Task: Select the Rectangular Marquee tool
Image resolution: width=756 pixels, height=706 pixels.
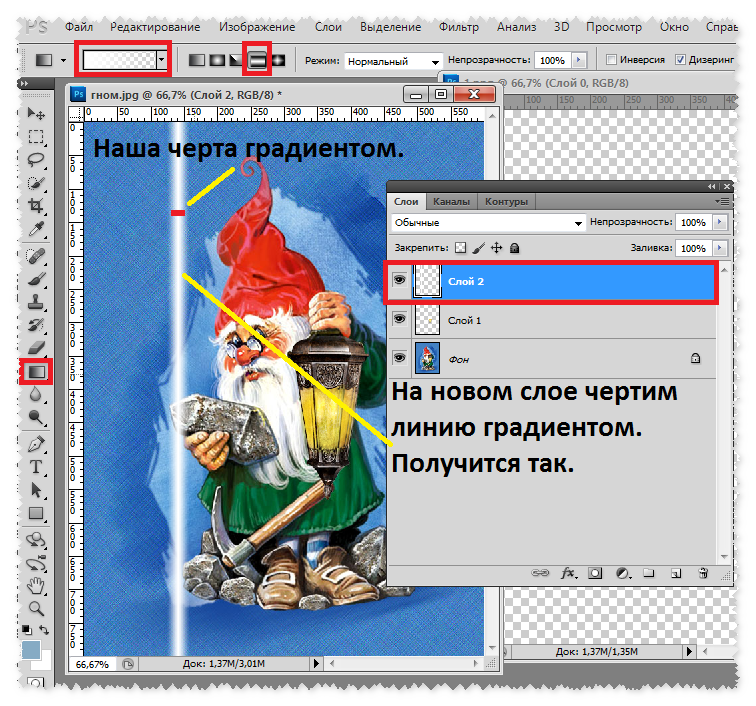Action: point(36,137)
